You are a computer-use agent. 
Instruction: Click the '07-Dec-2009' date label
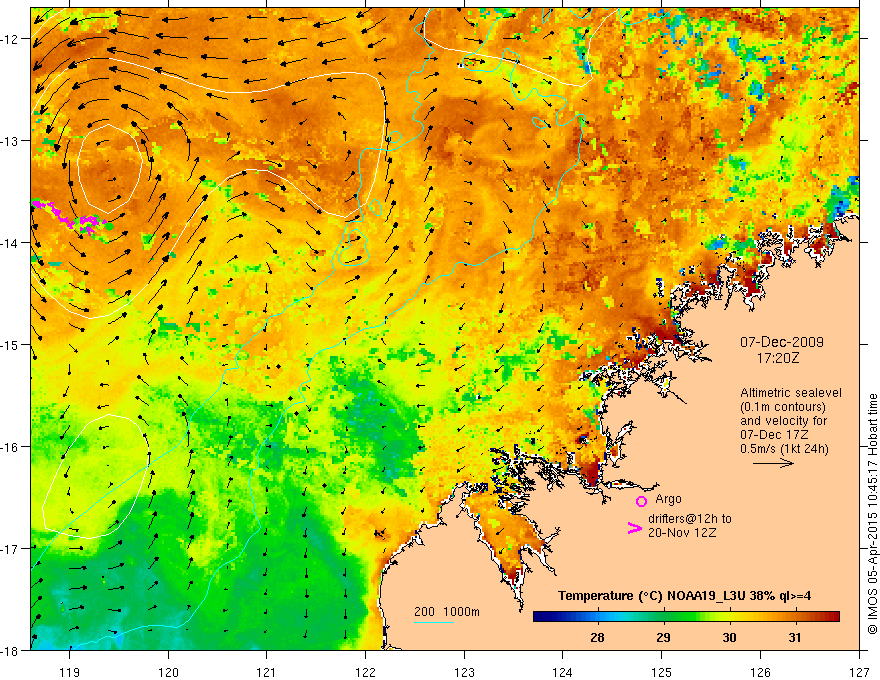781,342
